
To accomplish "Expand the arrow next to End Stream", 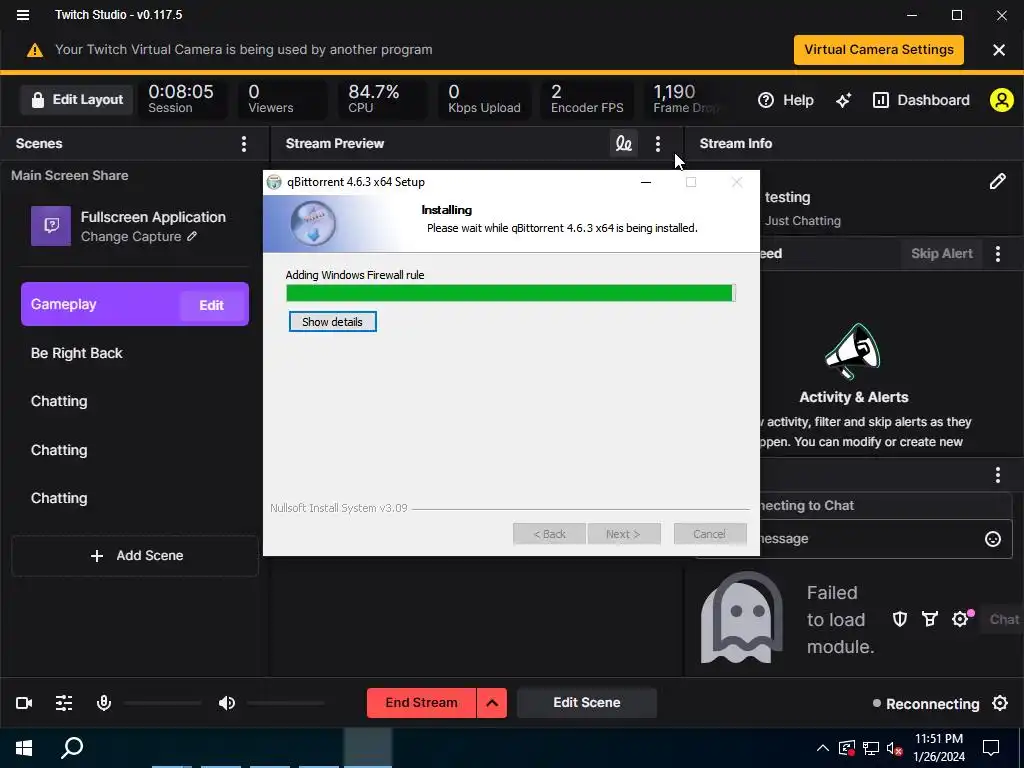I will [x=492, y=703].
